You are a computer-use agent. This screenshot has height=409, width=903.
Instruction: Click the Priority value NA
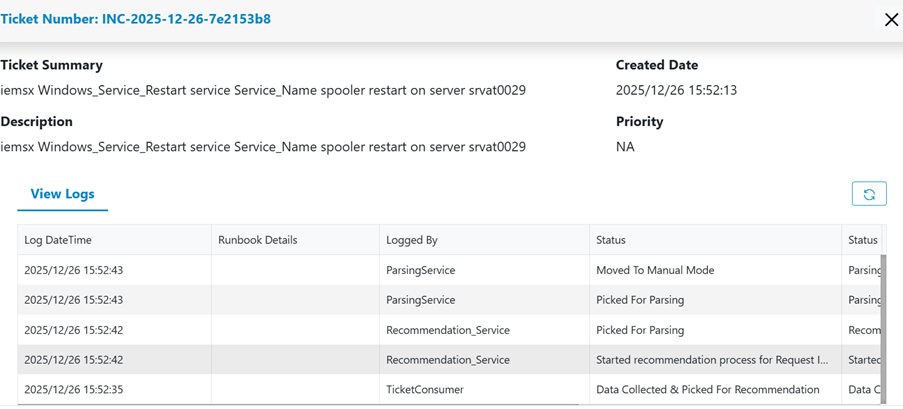click(x=625, y=147)
